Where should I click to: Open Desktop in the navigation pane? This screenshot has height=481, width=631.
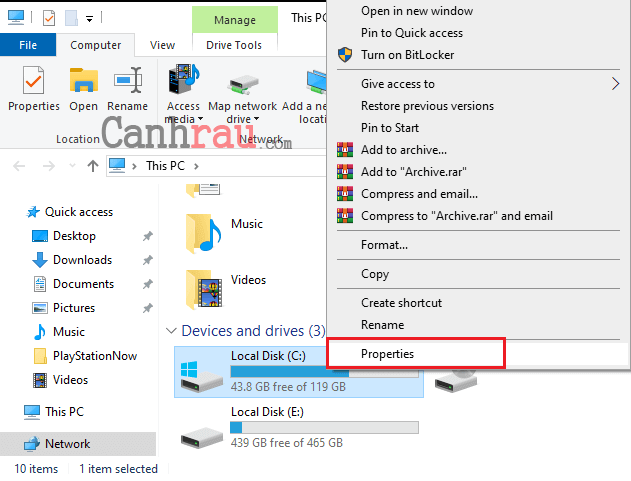tap(74, 236)
